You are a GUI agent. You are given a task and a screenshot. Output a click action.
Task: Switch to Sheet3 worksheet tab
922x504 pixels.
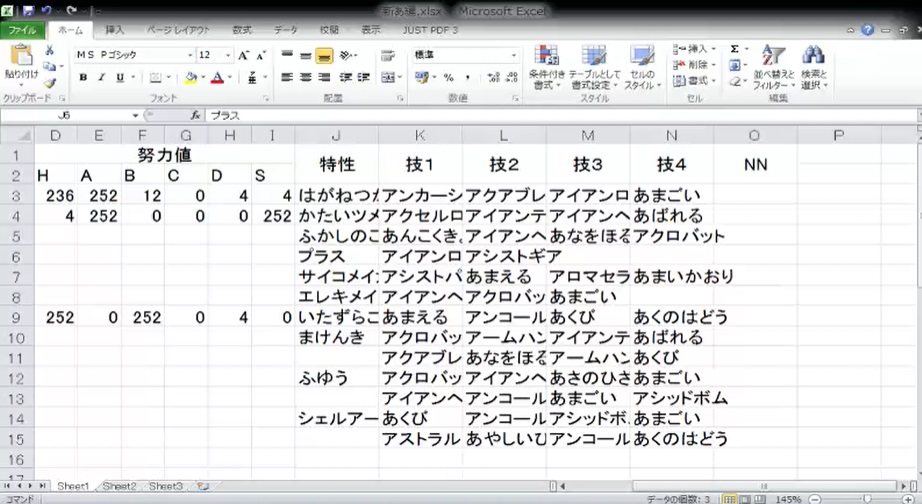166,486
